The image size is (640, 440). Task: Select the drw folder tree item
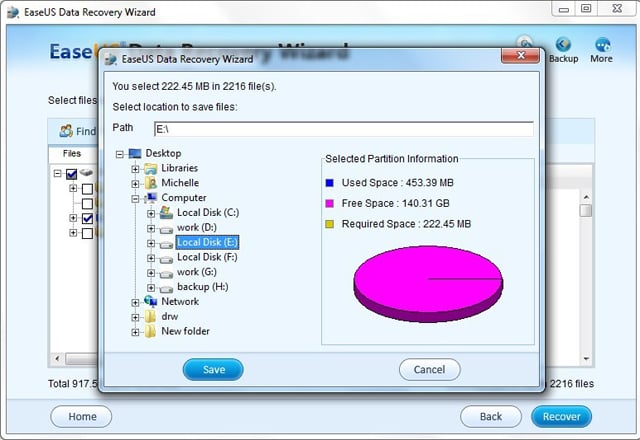point(170,316)
